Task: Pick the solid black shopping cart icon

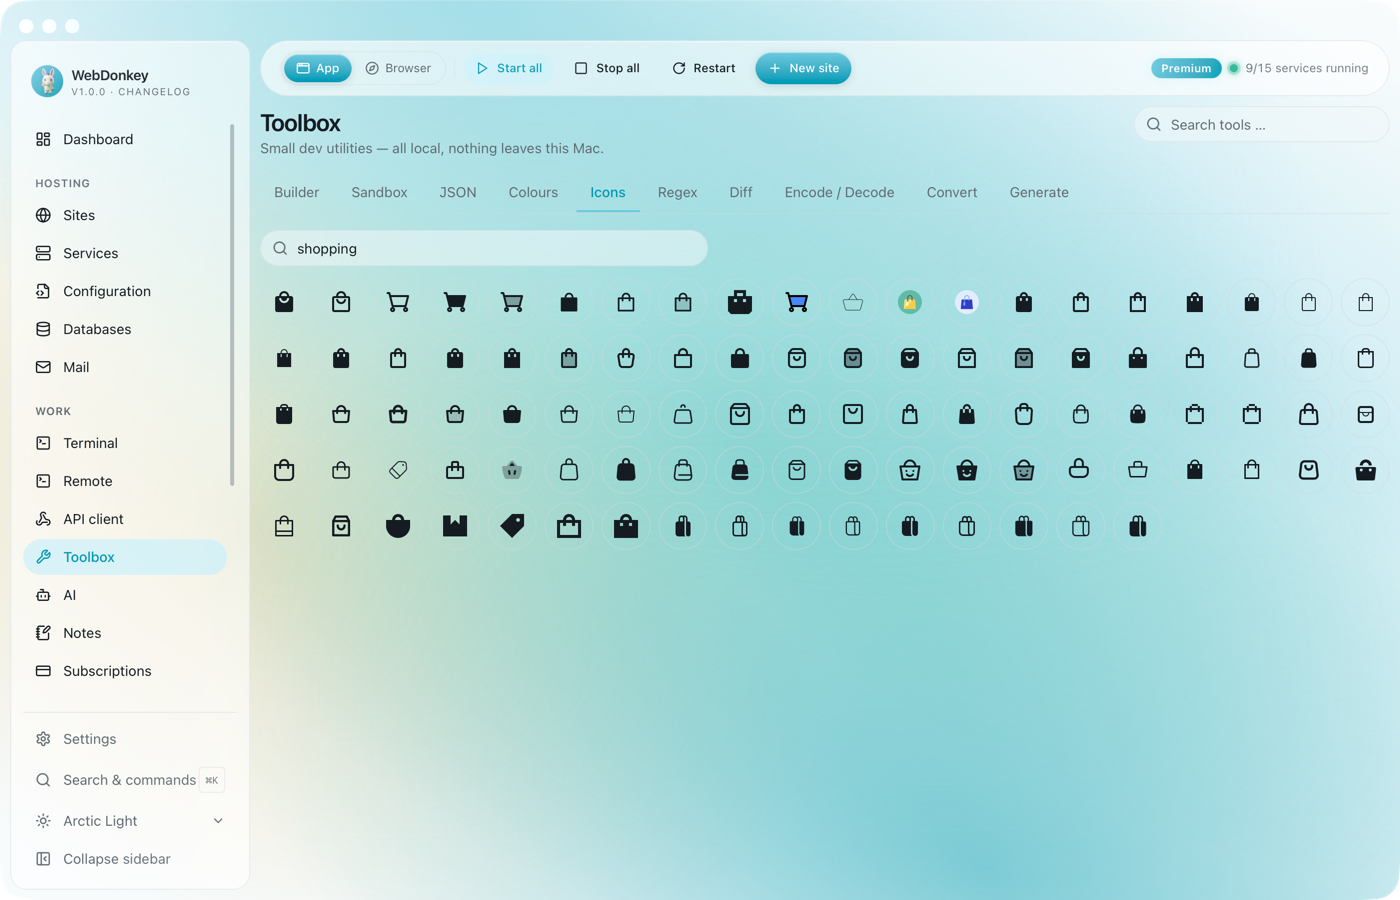Action: click(455, 302)
